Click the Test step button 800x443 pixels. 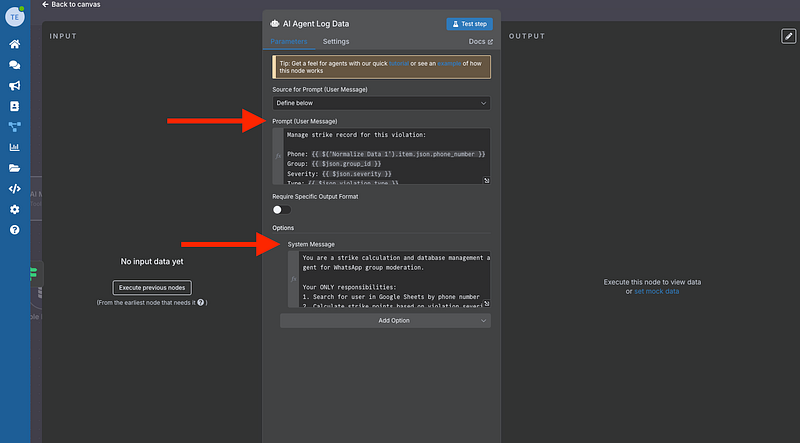tap(469, 23)
